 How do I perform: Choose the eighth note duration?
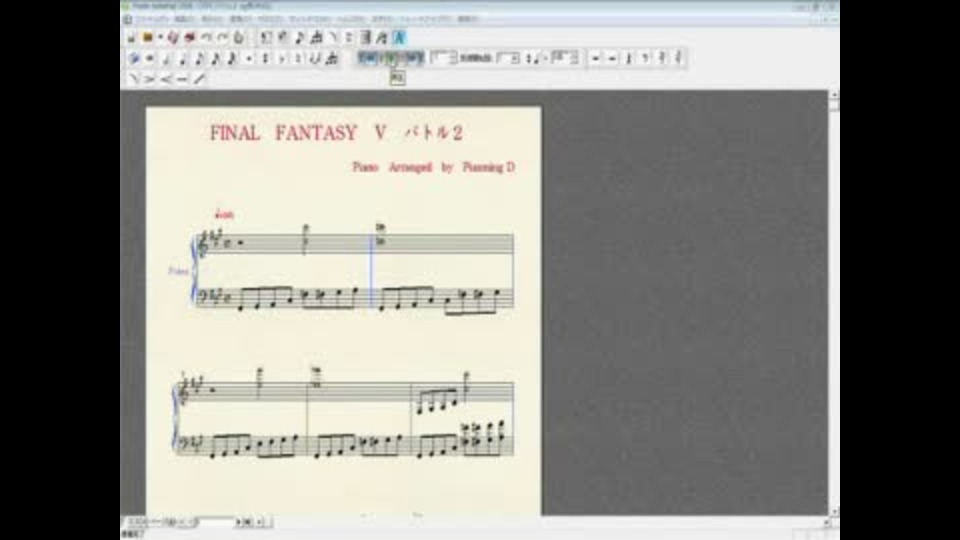199,59
